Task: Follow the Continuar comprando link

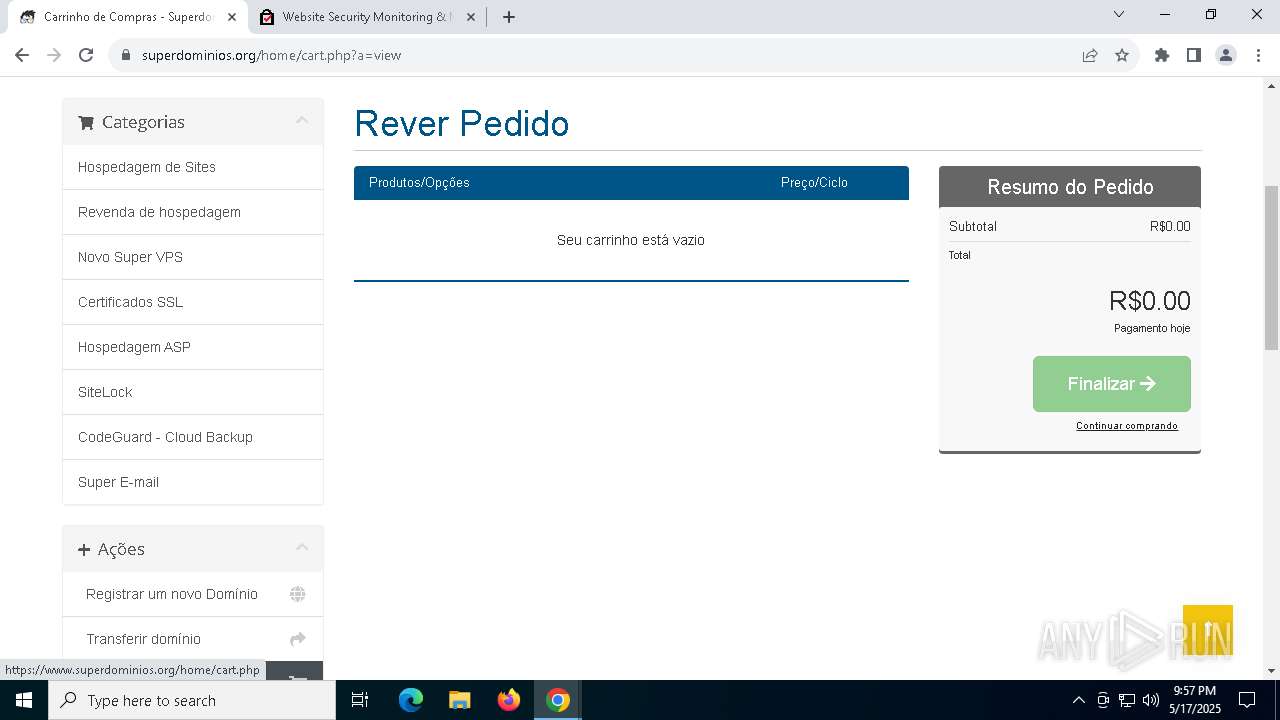Action: [x=1127, y=426]
